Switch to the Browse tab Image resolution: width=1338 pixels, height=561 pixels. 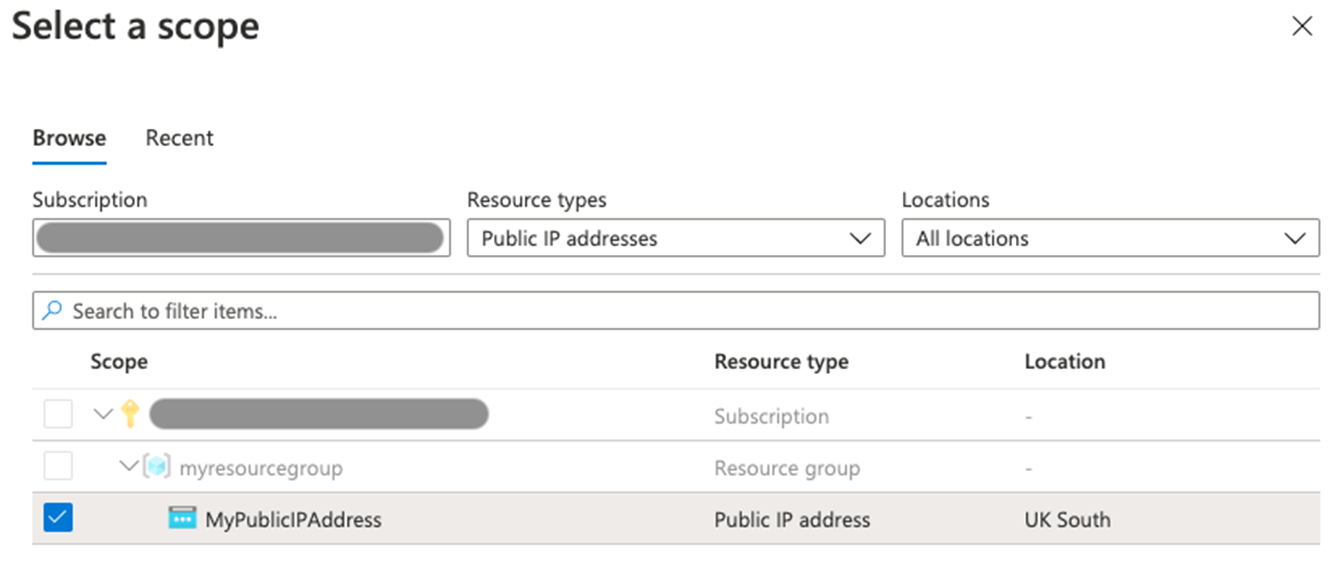[x=69, y=138]
